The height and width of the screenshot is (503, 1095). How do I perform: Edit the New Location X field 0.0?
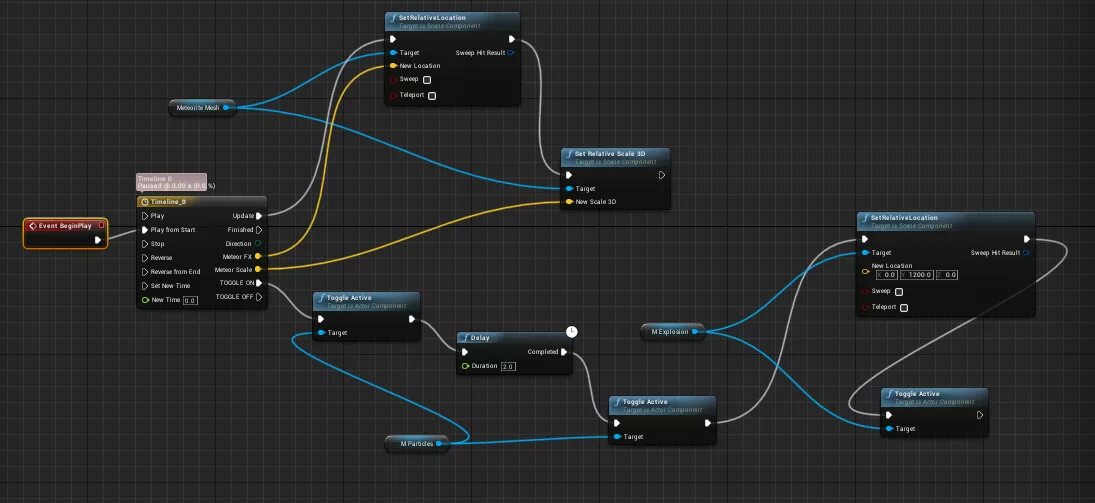point(887,275)
